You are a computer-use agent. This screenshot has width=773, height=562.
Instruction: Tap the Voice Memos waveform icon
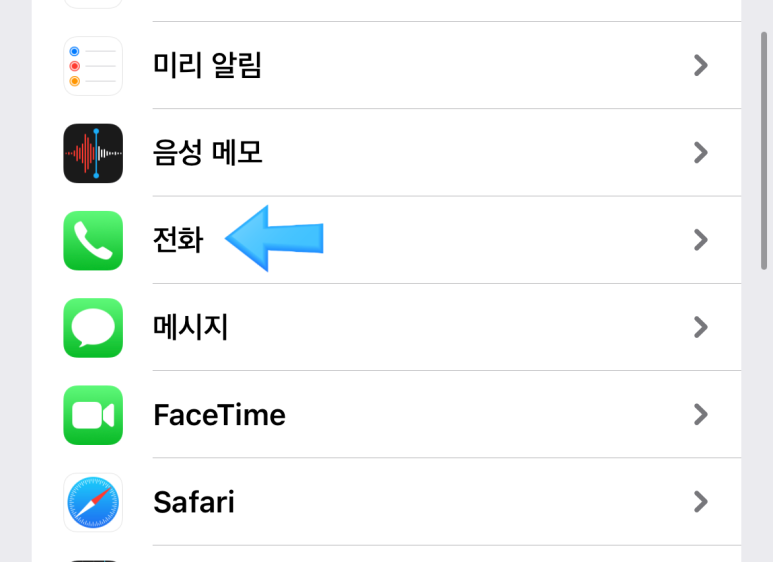click(x=93, y=153)
